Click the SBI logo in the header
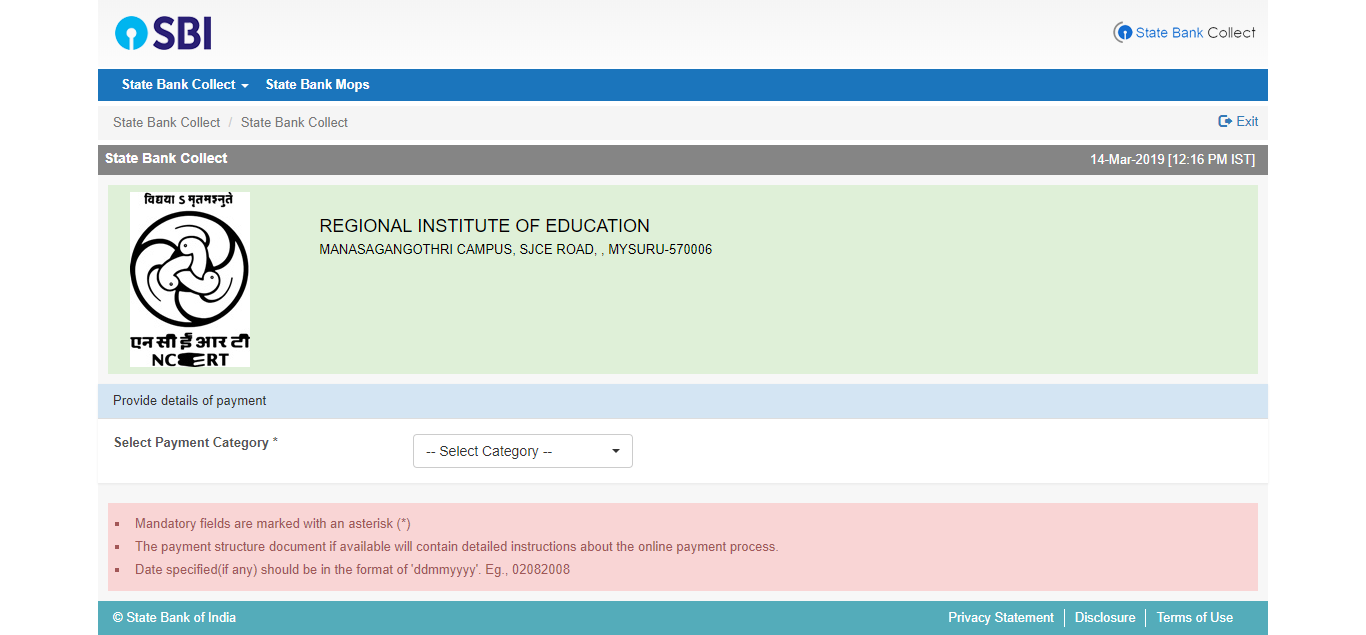The width and height of the screenshot is (1366, 635). point(163,33)
